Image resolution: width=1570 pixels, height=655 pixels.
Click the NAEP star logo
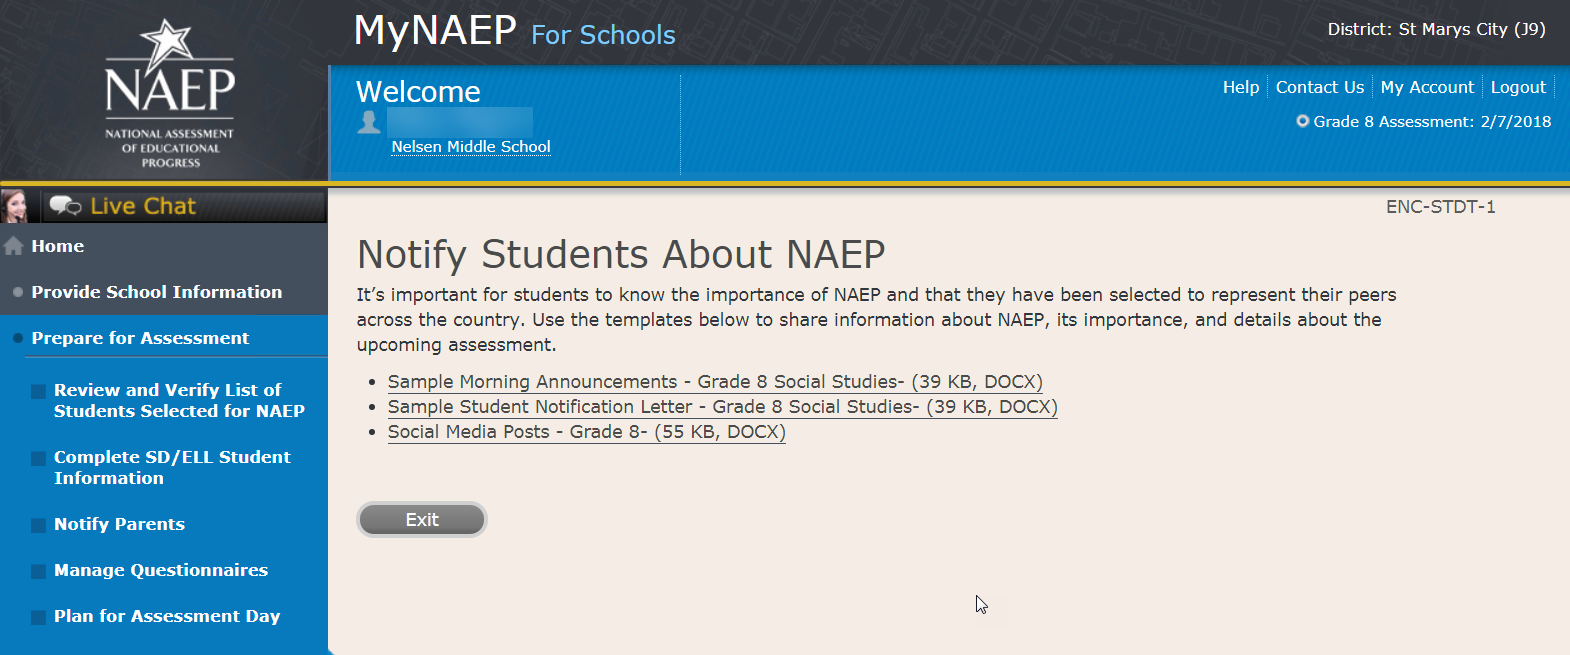(170, 93)
